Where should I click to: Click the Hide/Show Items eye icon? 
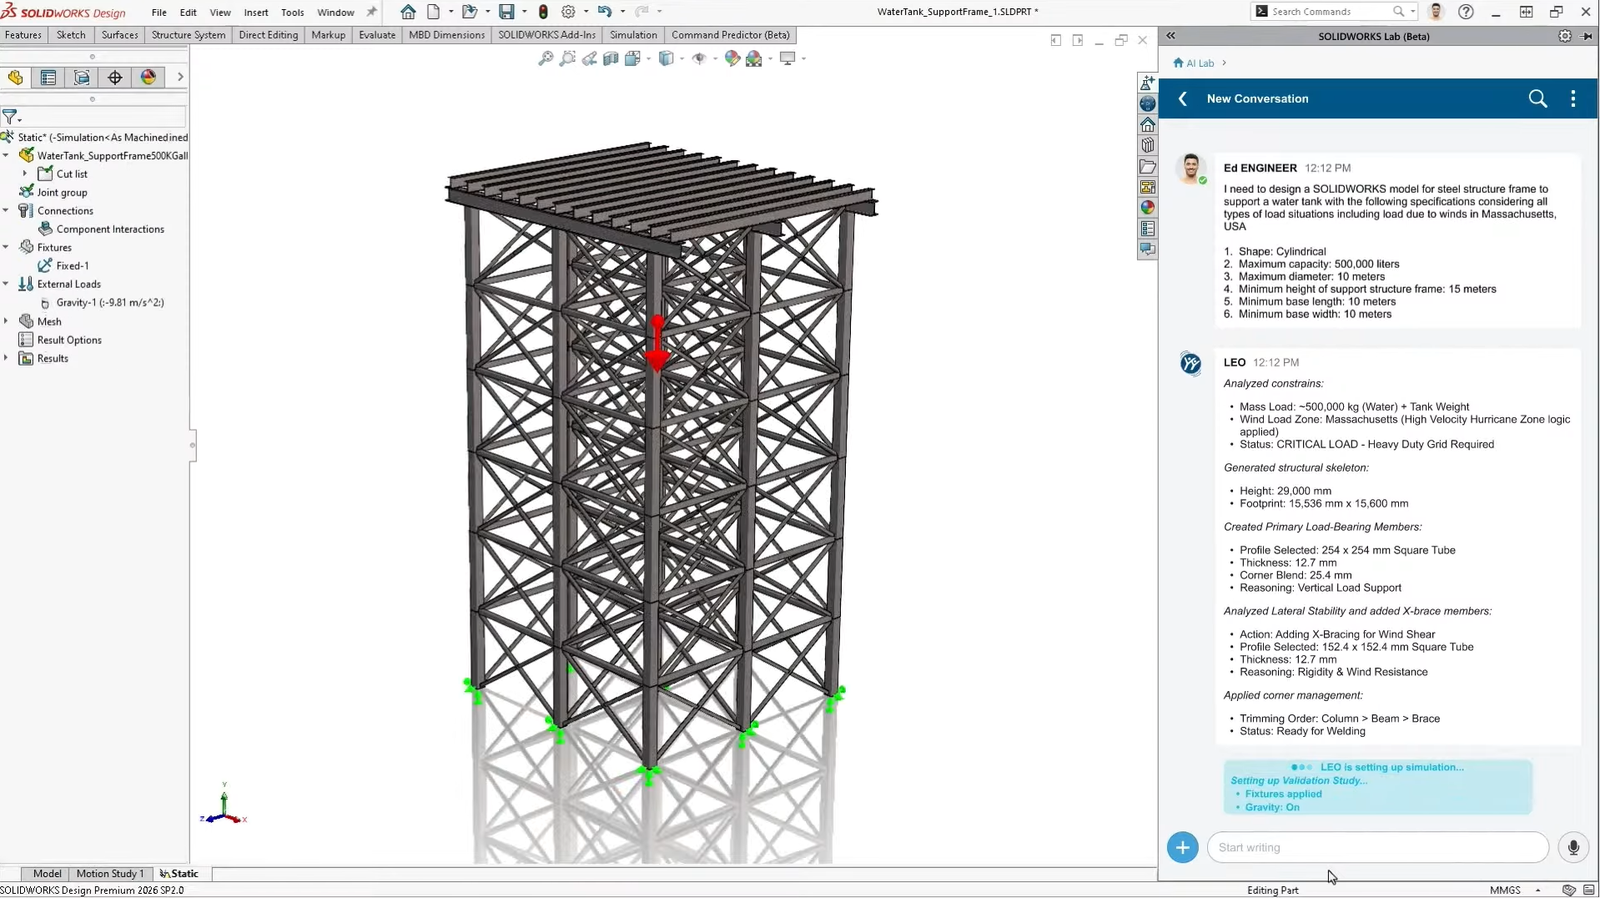pos(699,59)
